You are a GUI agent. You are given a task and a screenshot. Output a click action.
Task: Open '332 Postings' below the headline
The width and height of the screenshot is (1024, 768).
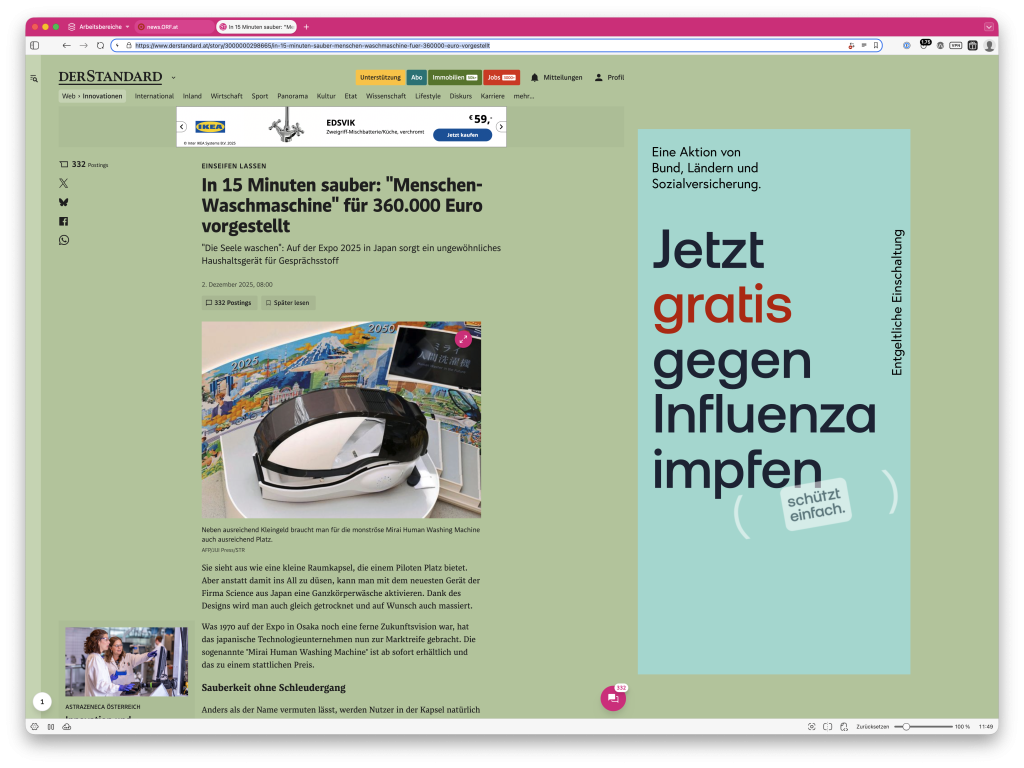coord(231,302)
